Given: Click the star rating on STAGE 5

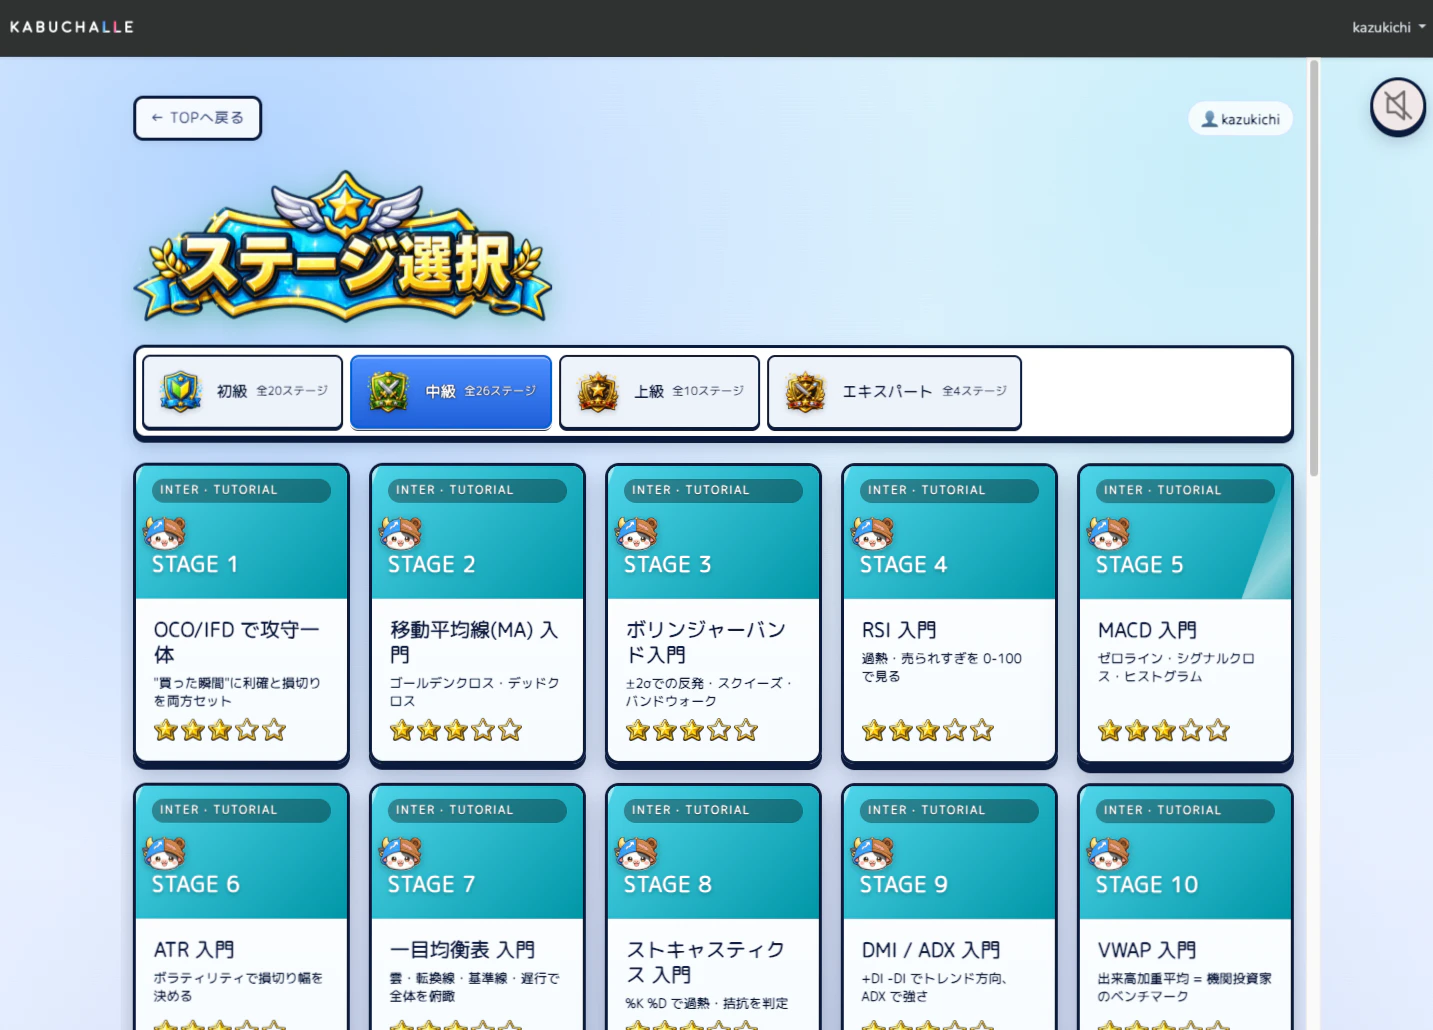Looking at the screenshot, I should pos(1164,731).
